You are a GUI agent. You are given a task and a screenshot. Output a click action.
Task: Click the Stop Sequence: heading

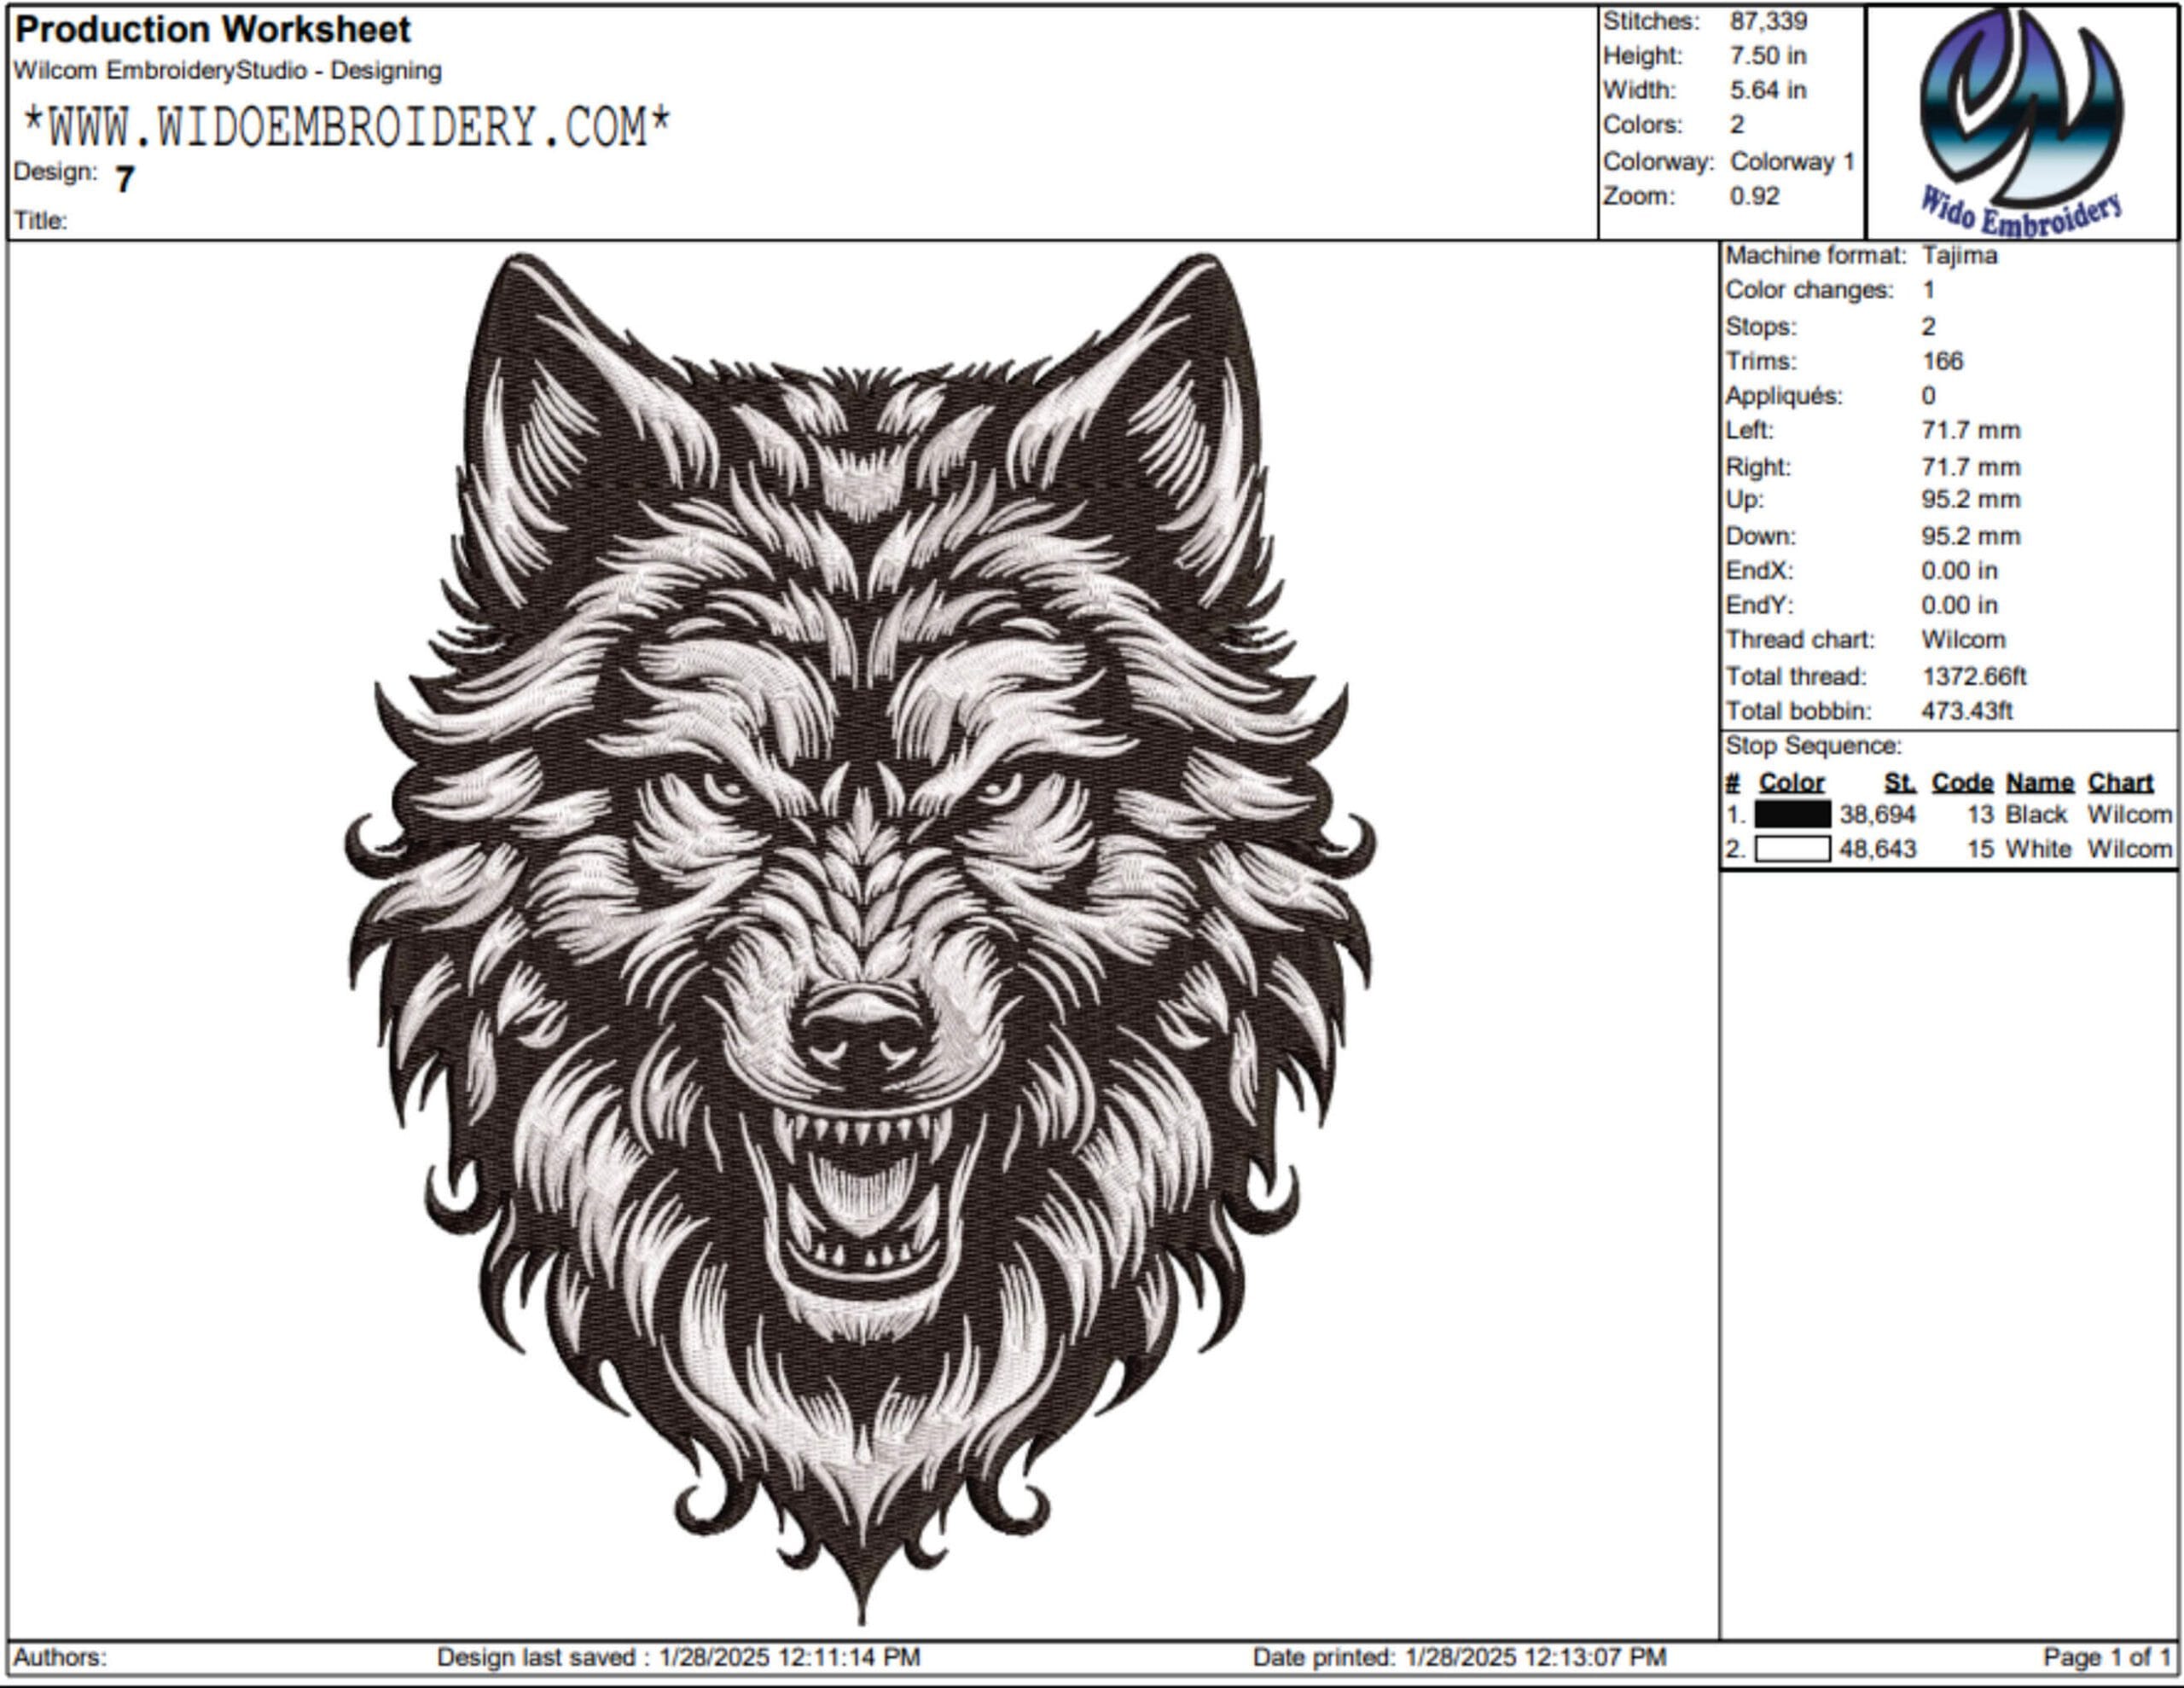coord(1814,746)
